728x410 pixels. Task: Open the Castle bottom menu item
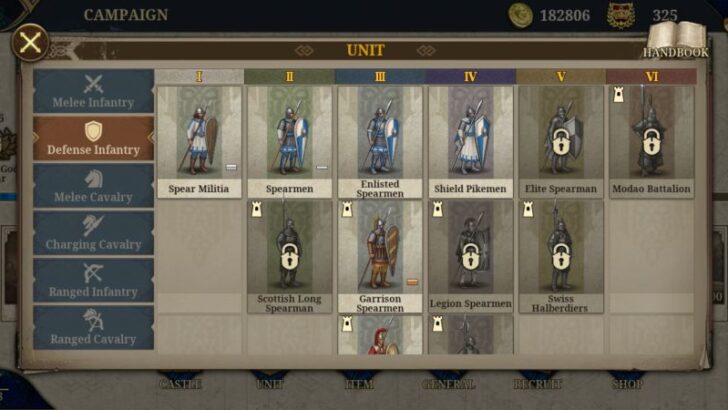[180, 383]
